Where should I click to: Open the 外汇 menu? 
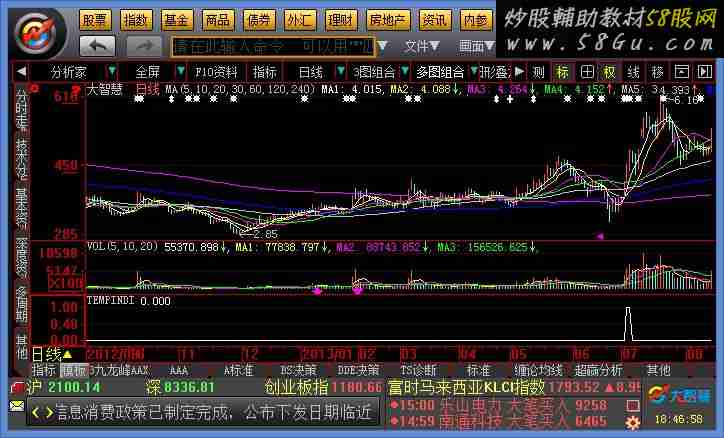coord(300,20)
